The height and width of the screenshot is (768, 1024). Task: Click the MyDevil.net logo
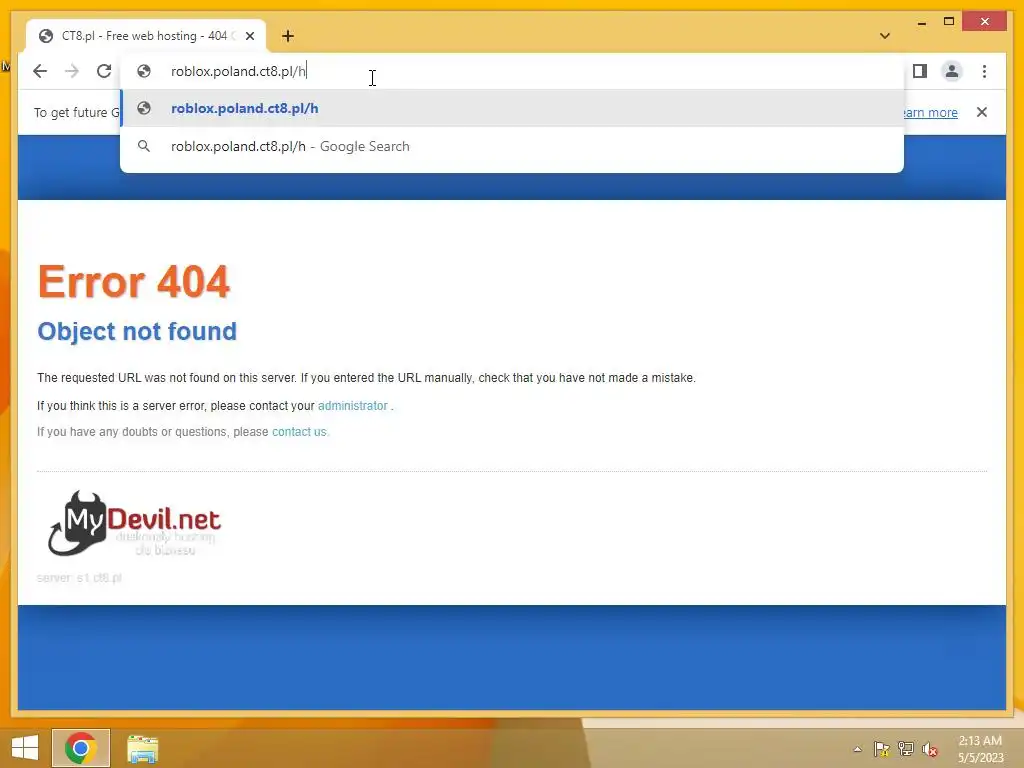134,524
